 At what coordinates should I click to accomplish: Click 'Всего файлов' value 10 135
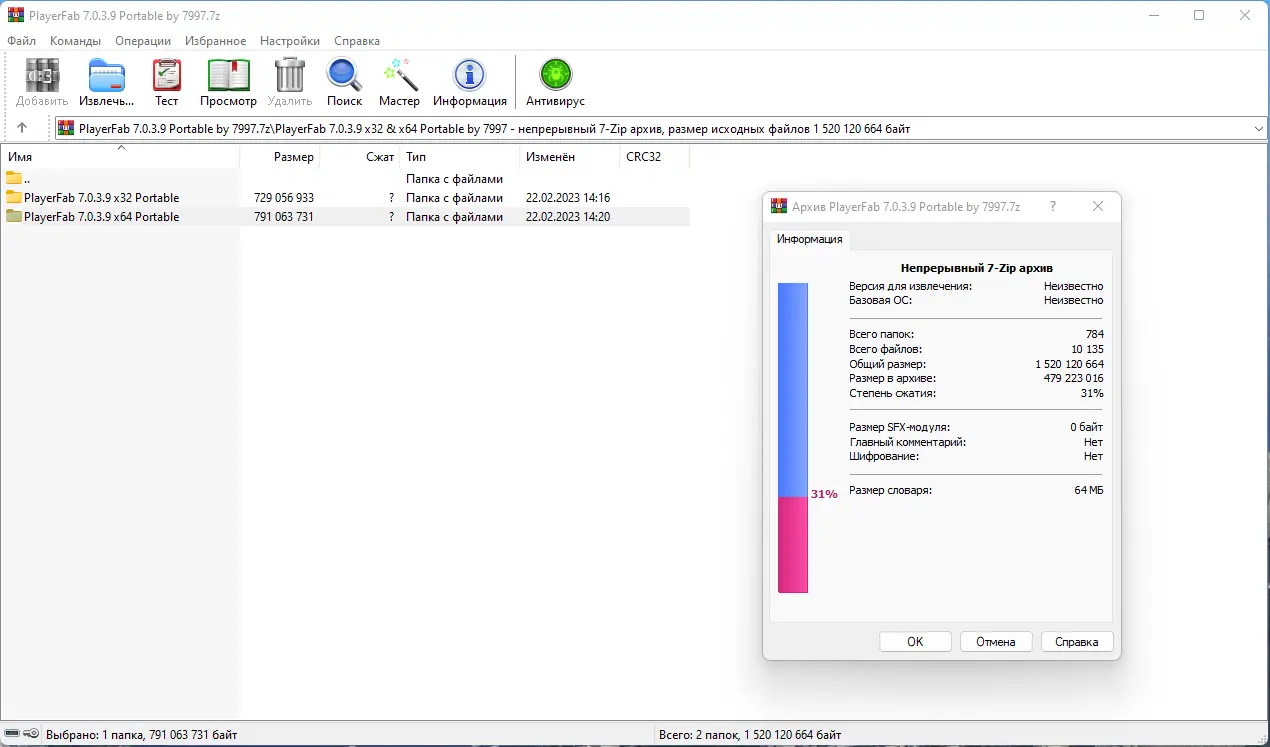pos(1087,349)
